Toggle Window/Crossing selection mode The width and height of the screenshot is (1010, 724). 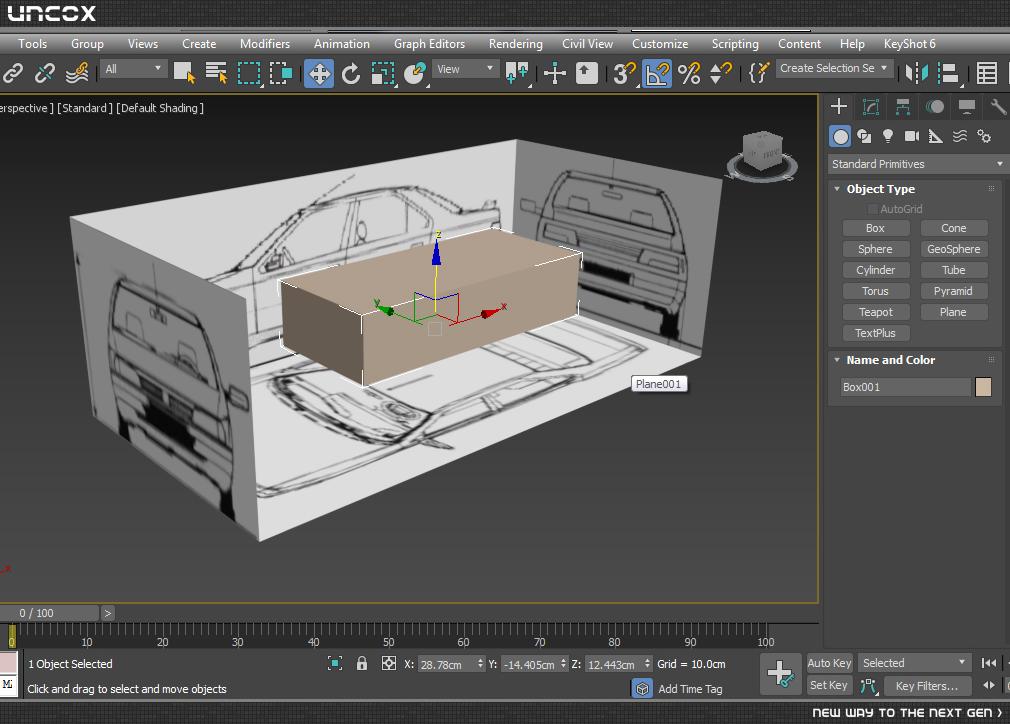point(281,73)
